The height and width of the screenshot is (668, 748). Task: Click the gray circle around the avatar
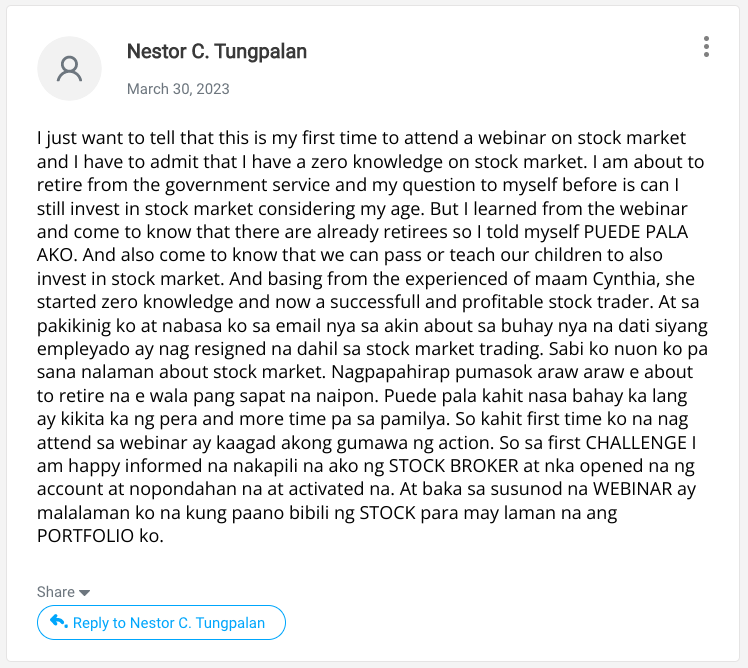tap(70, 69)
